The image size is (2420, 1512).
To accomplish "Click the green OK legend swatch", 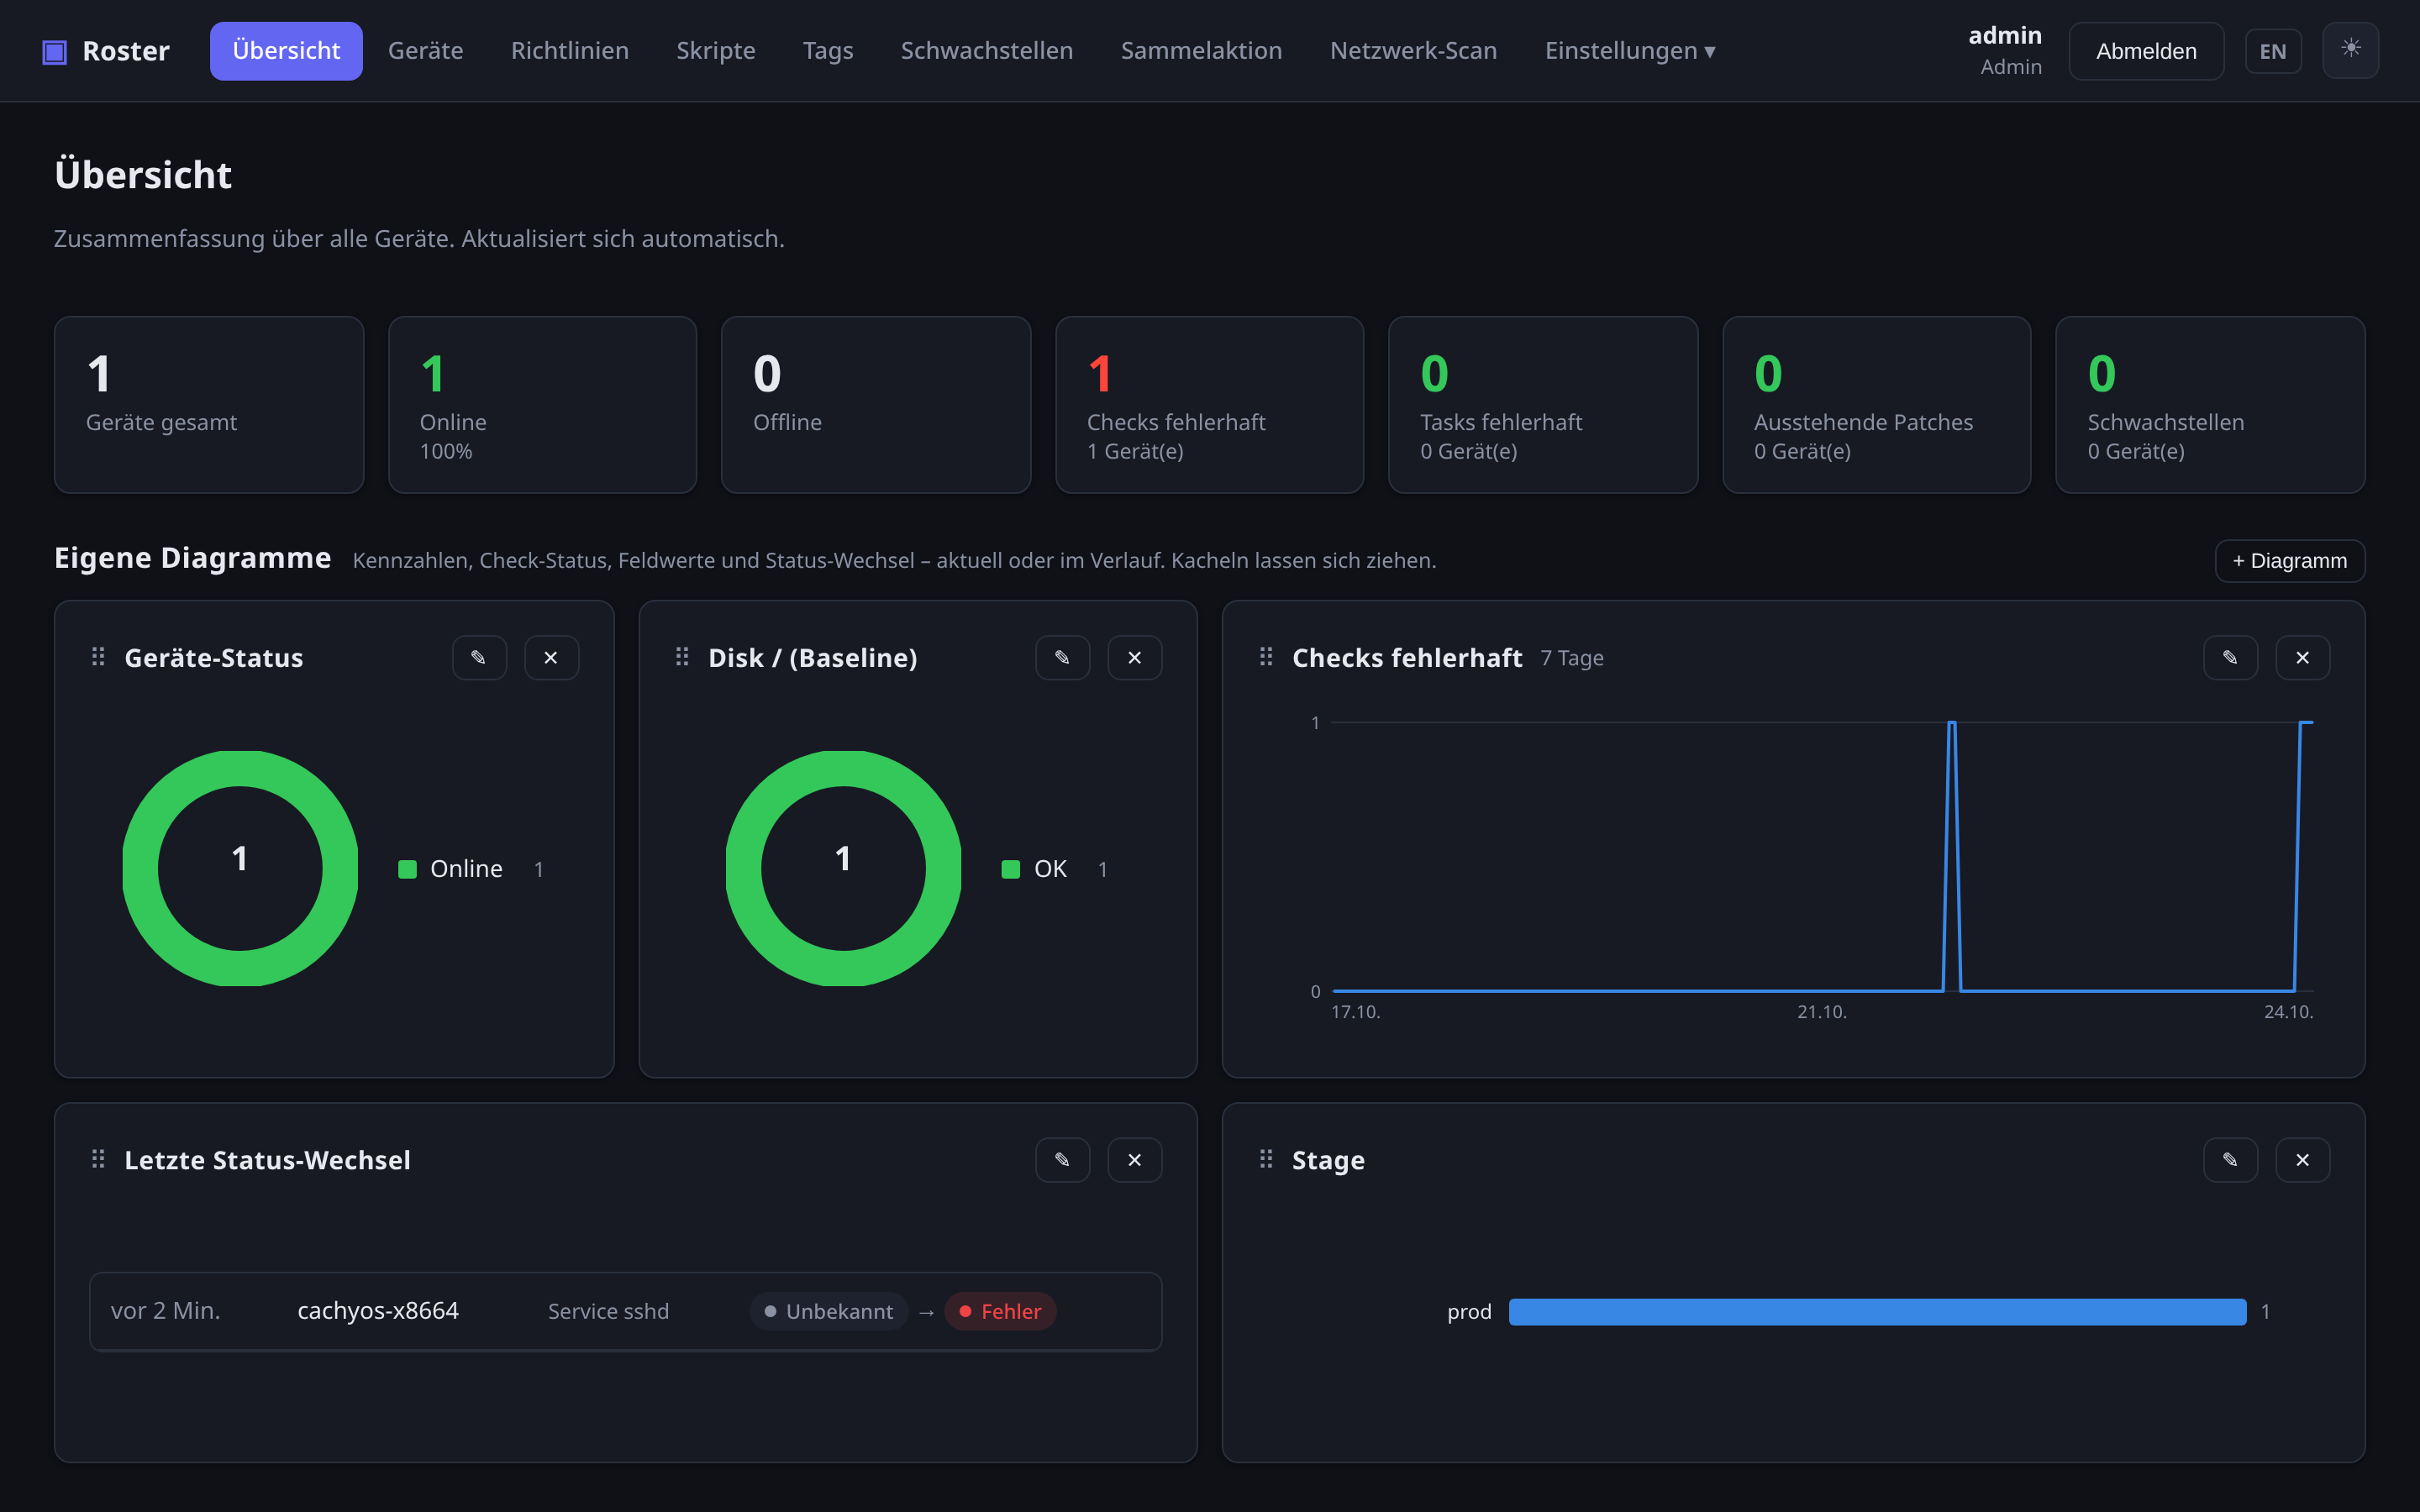I will pos(1011,869).
